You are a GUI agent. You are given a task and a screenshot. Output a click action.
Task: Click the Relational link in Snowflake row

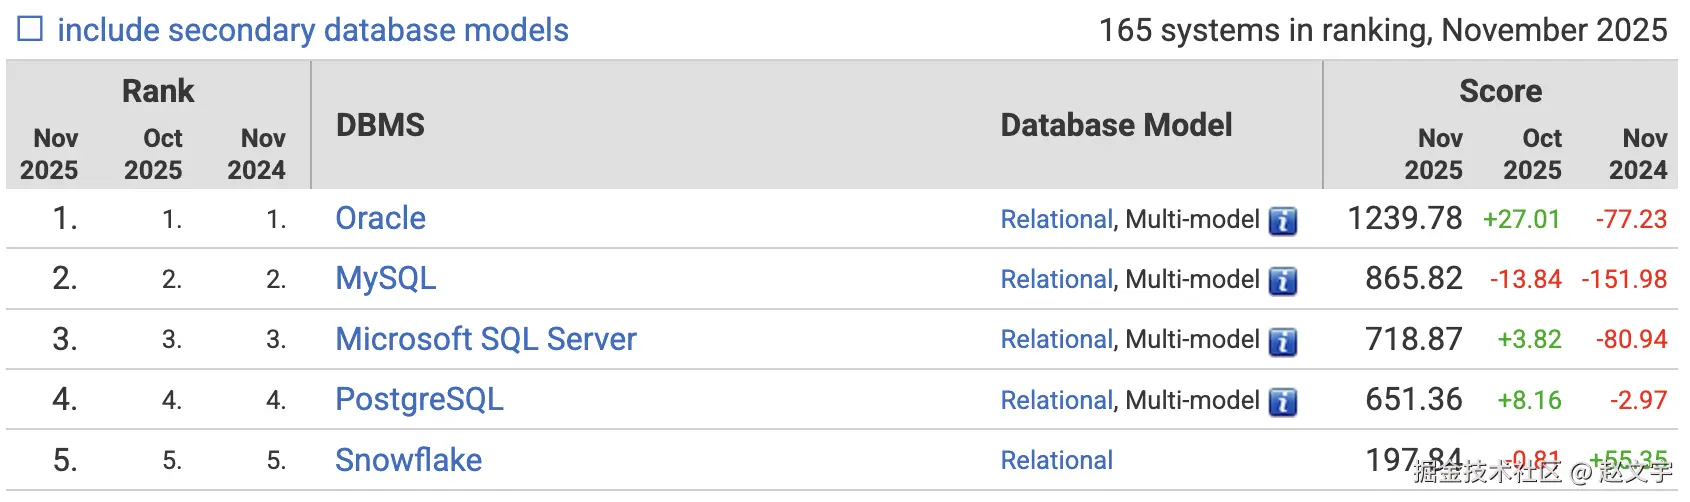(x=1056, y=461)
